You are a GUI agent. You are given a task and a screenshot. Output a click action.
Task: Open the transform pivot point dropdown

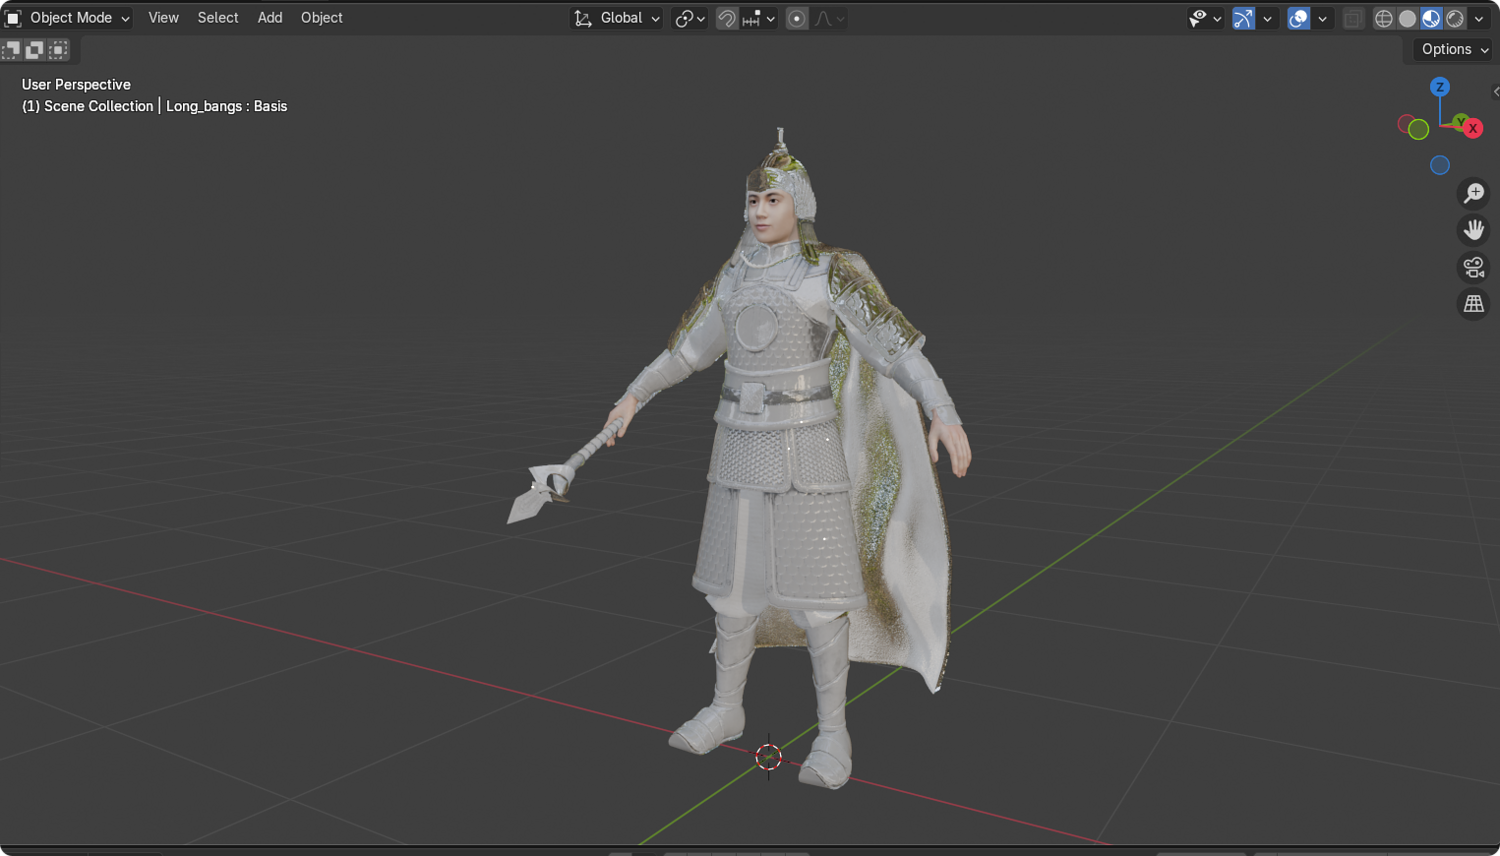point(690,18)
